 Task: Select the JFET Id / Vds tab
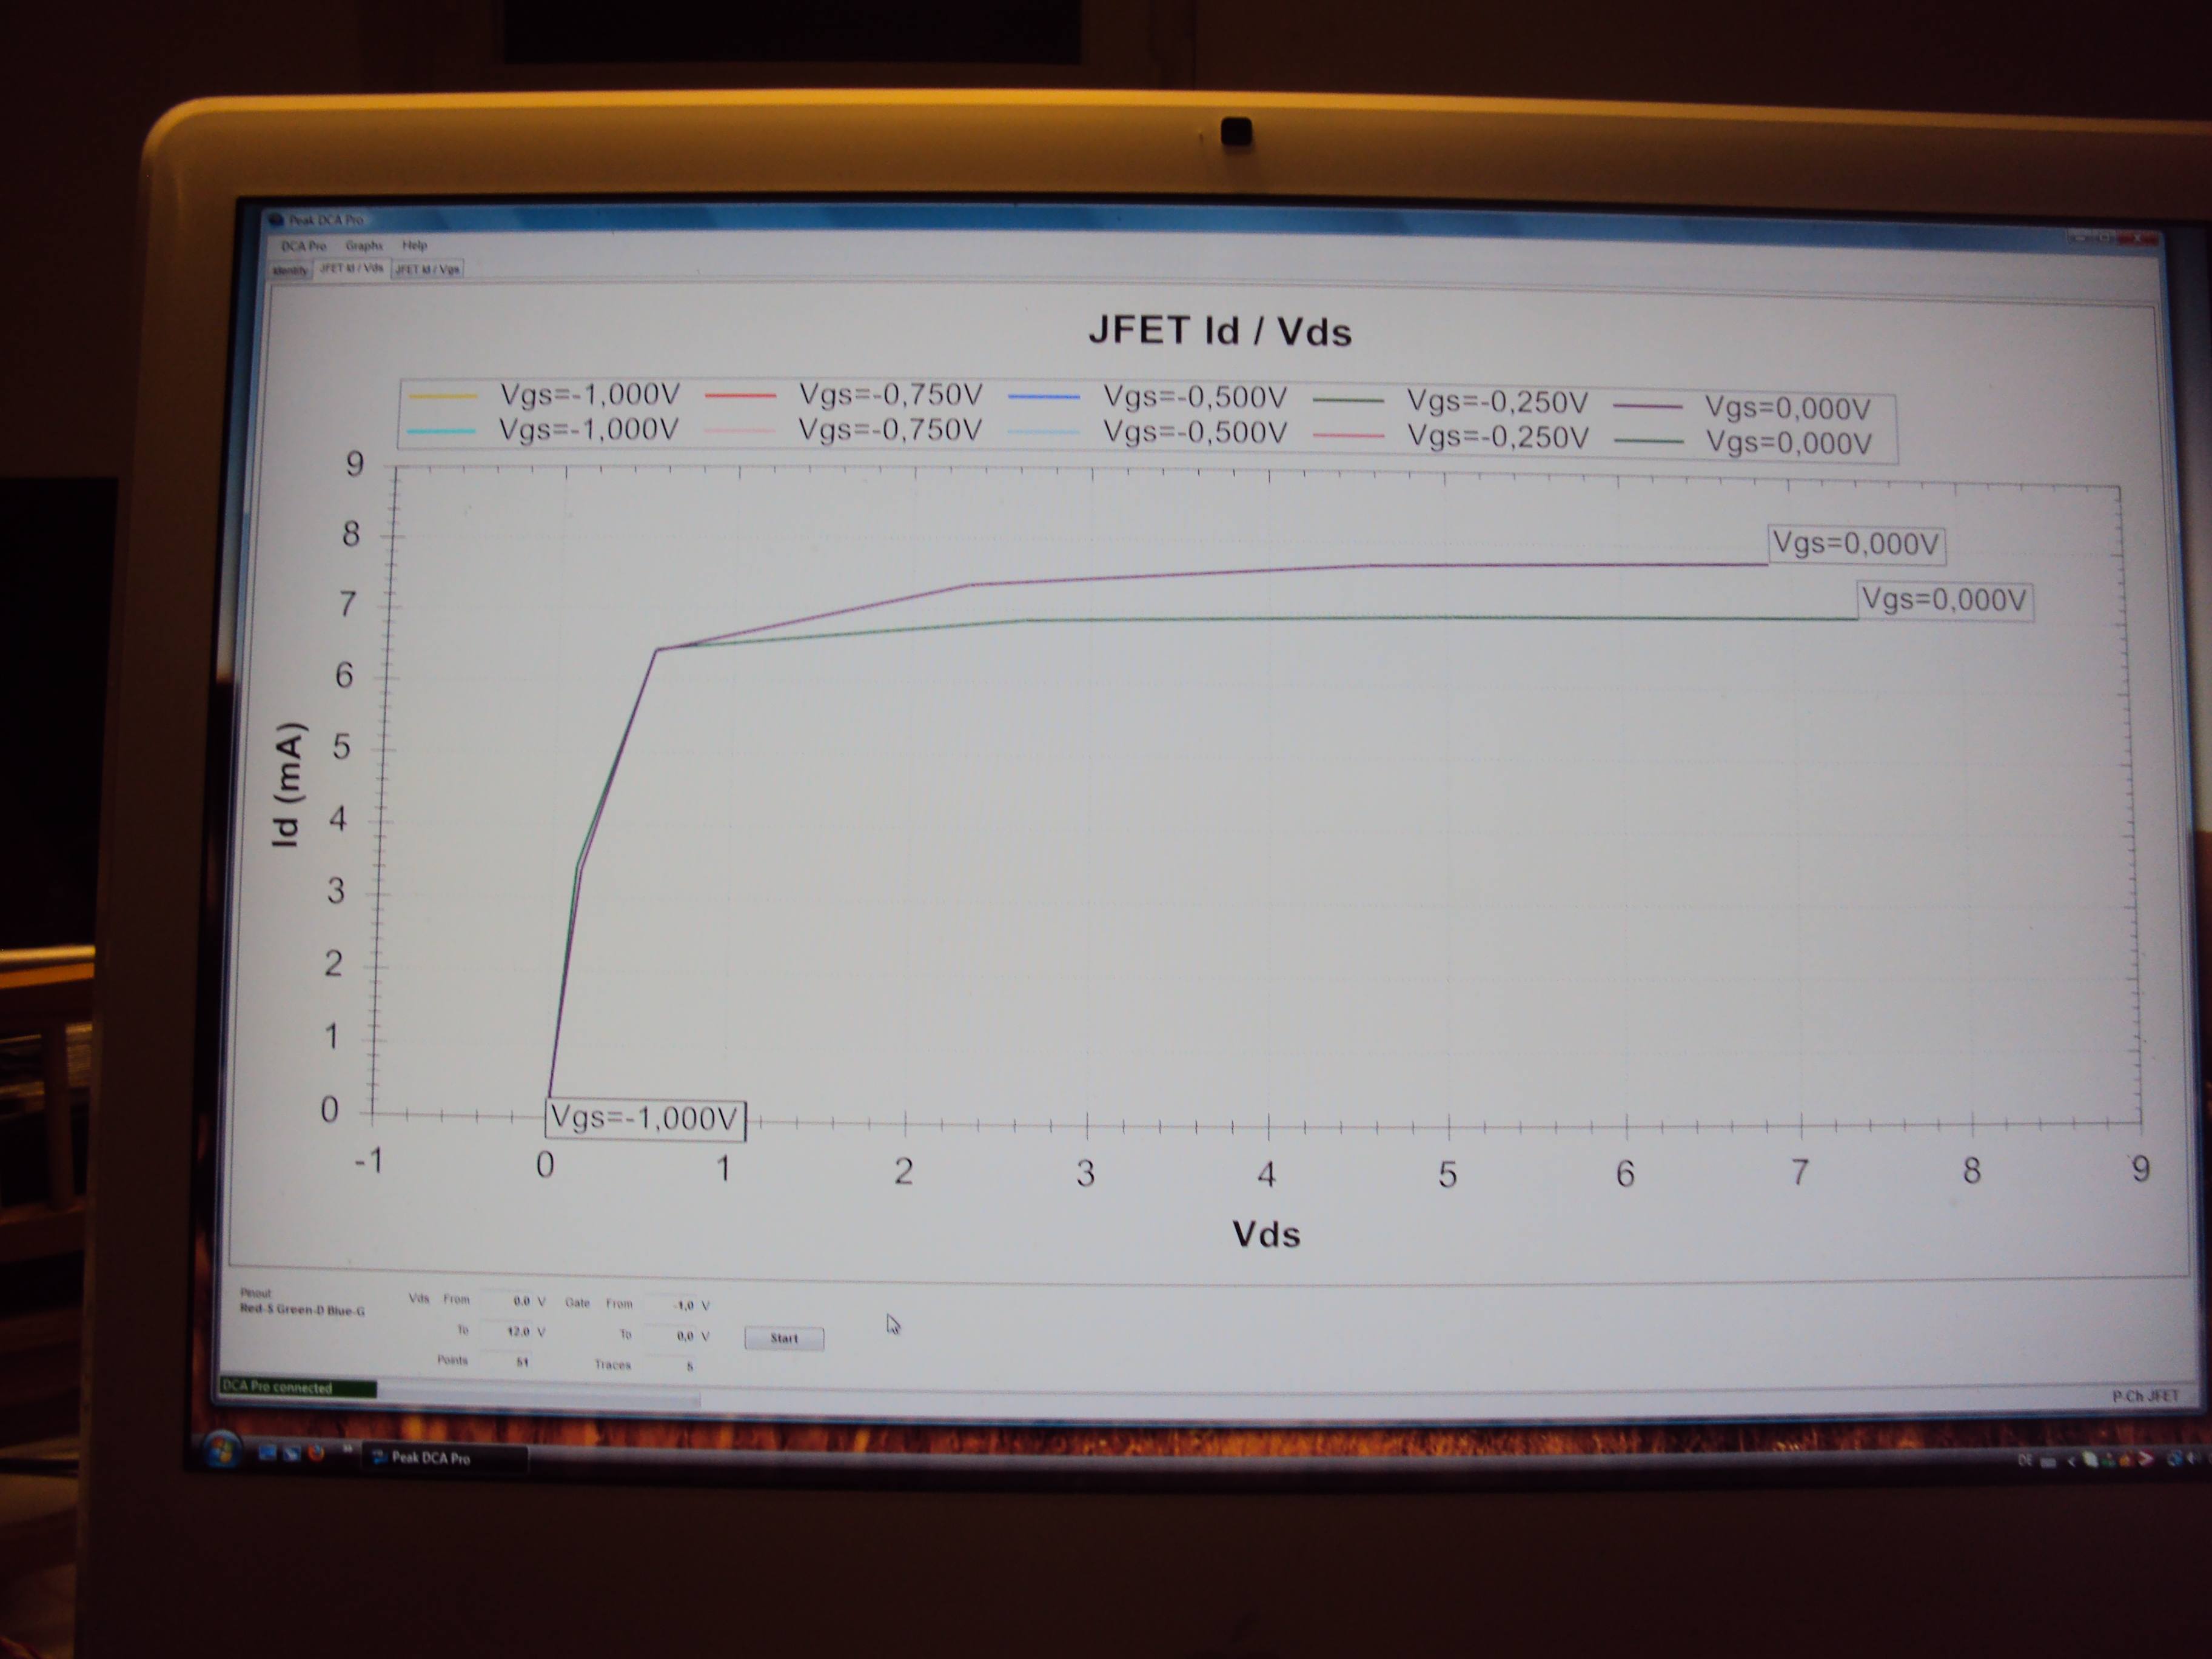click(x=351, y=268)
